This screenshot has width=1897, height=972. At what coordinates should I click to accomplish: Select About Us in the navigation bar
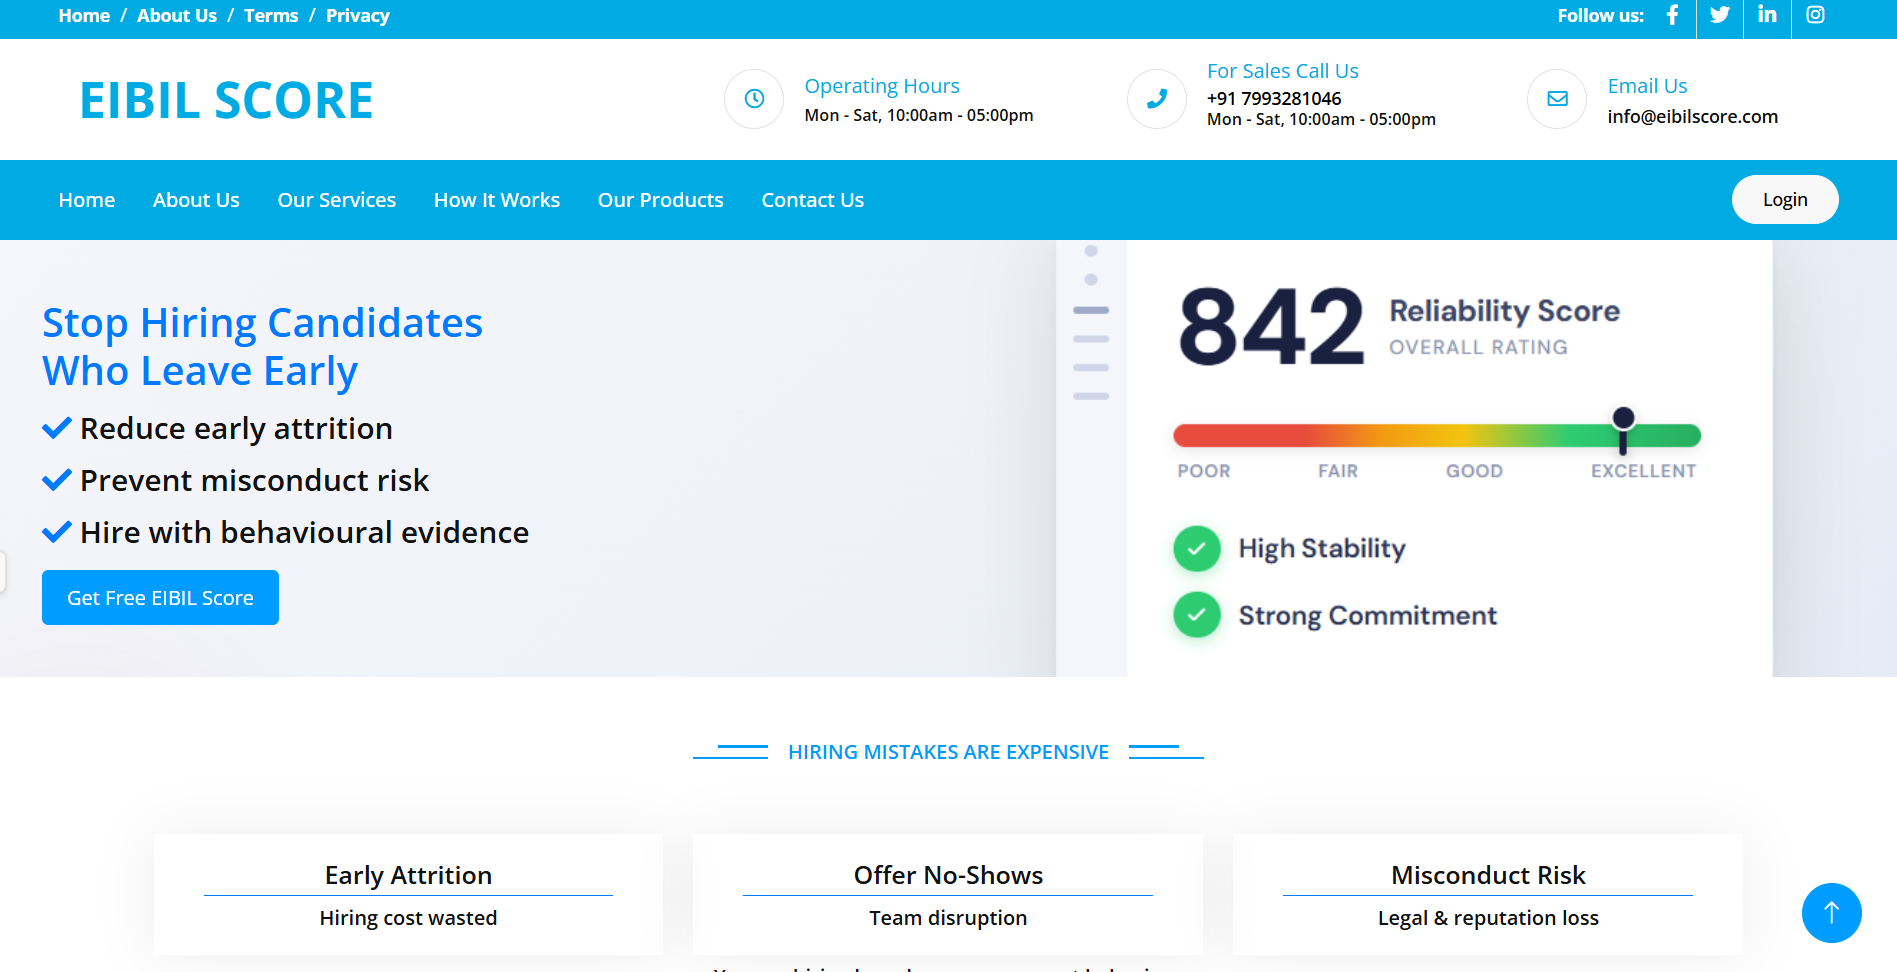(196, 199)
